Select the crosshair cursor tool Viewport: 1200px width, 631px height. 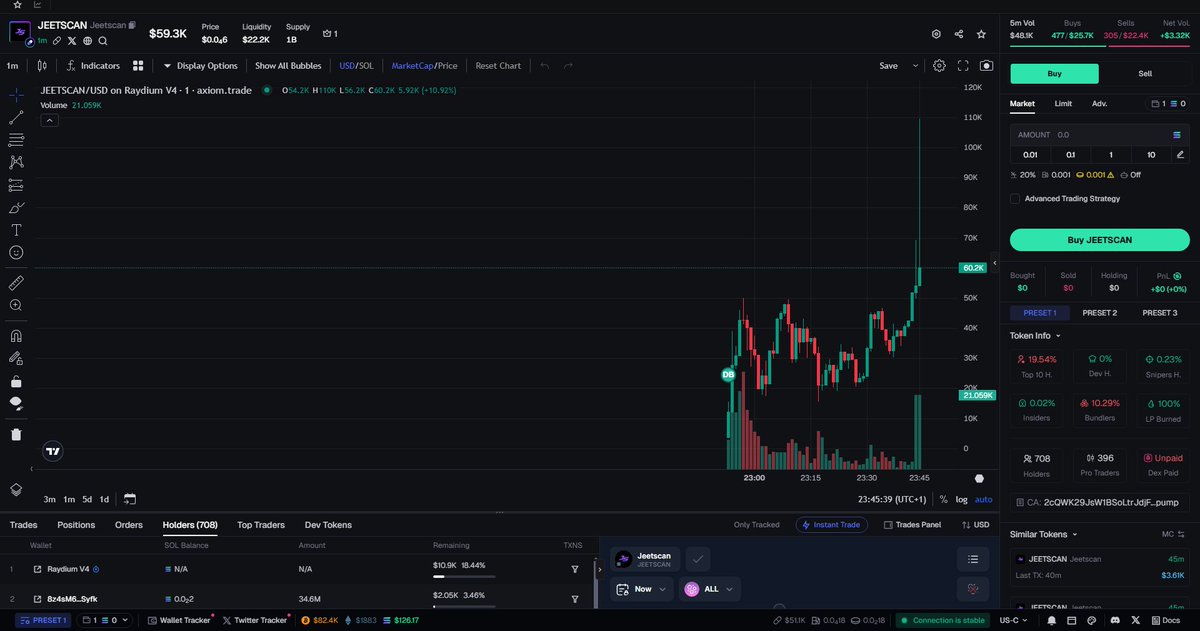(16, 95)
